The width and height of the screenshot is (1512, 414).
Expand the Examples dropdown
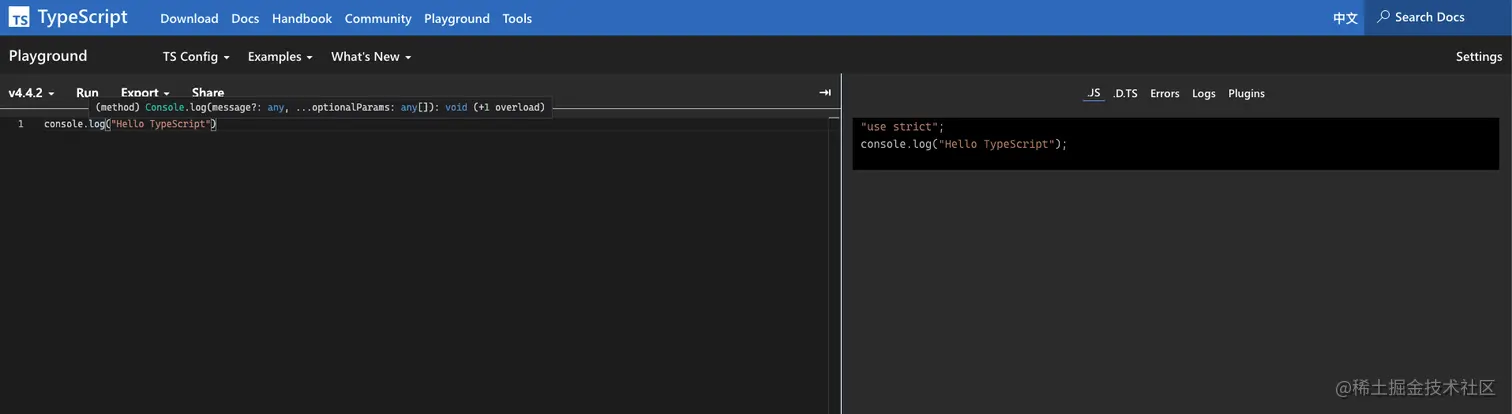(x=280, y=57)
